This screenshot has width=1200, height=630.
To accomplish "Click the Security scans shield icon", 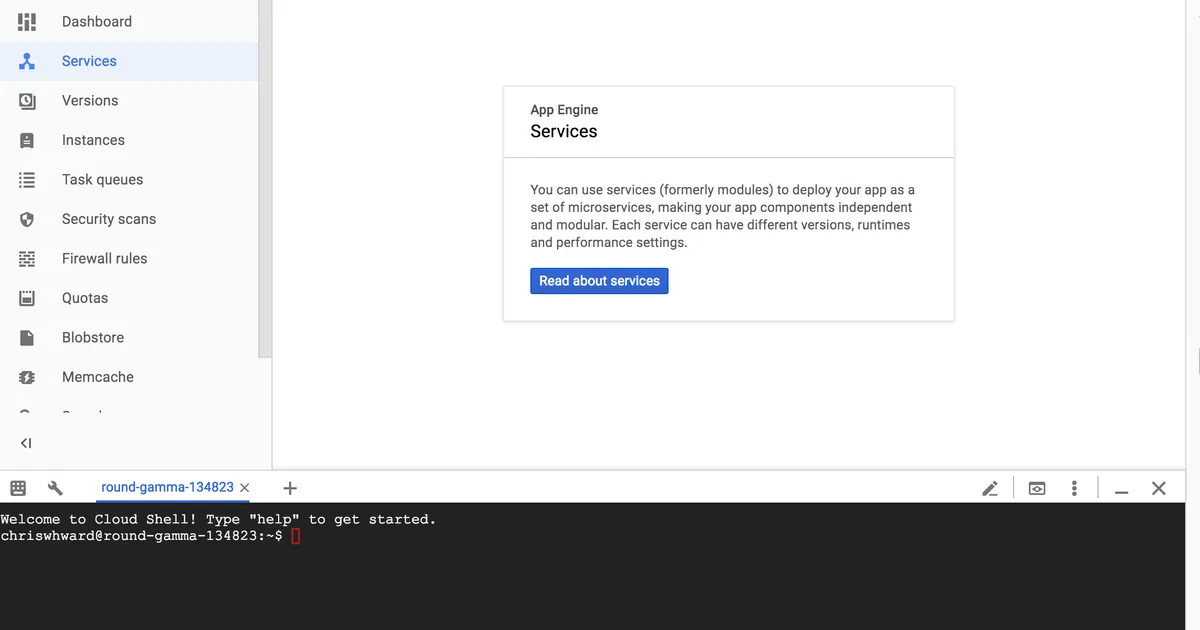I will [x=27, y=219].
